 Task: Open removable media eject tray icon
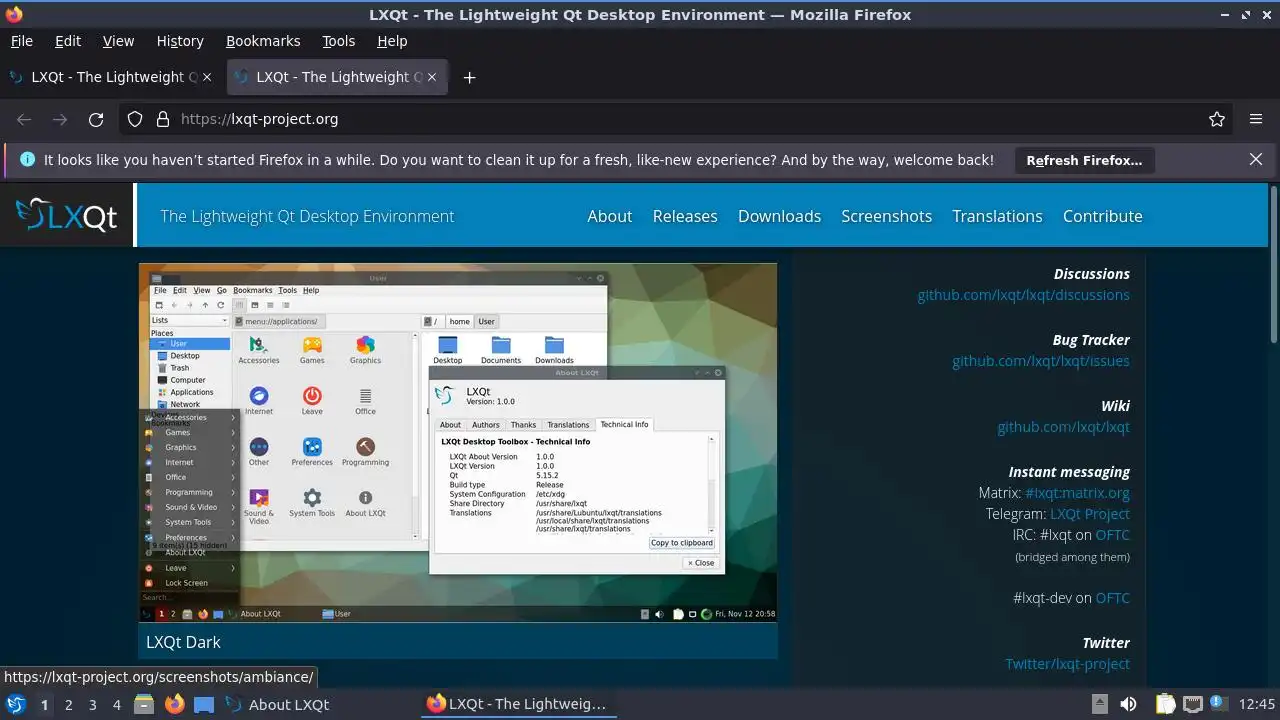tap(1099, 704)
